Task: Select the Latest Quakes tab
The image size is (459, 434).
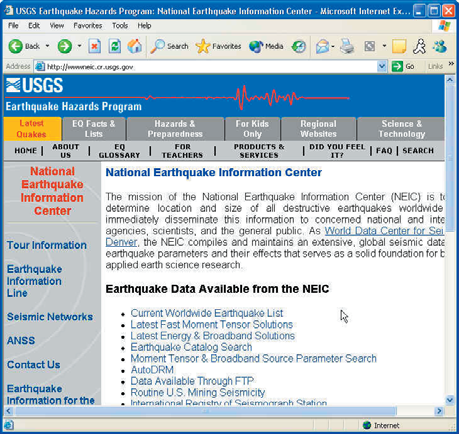Action: [x=32, y=129]
